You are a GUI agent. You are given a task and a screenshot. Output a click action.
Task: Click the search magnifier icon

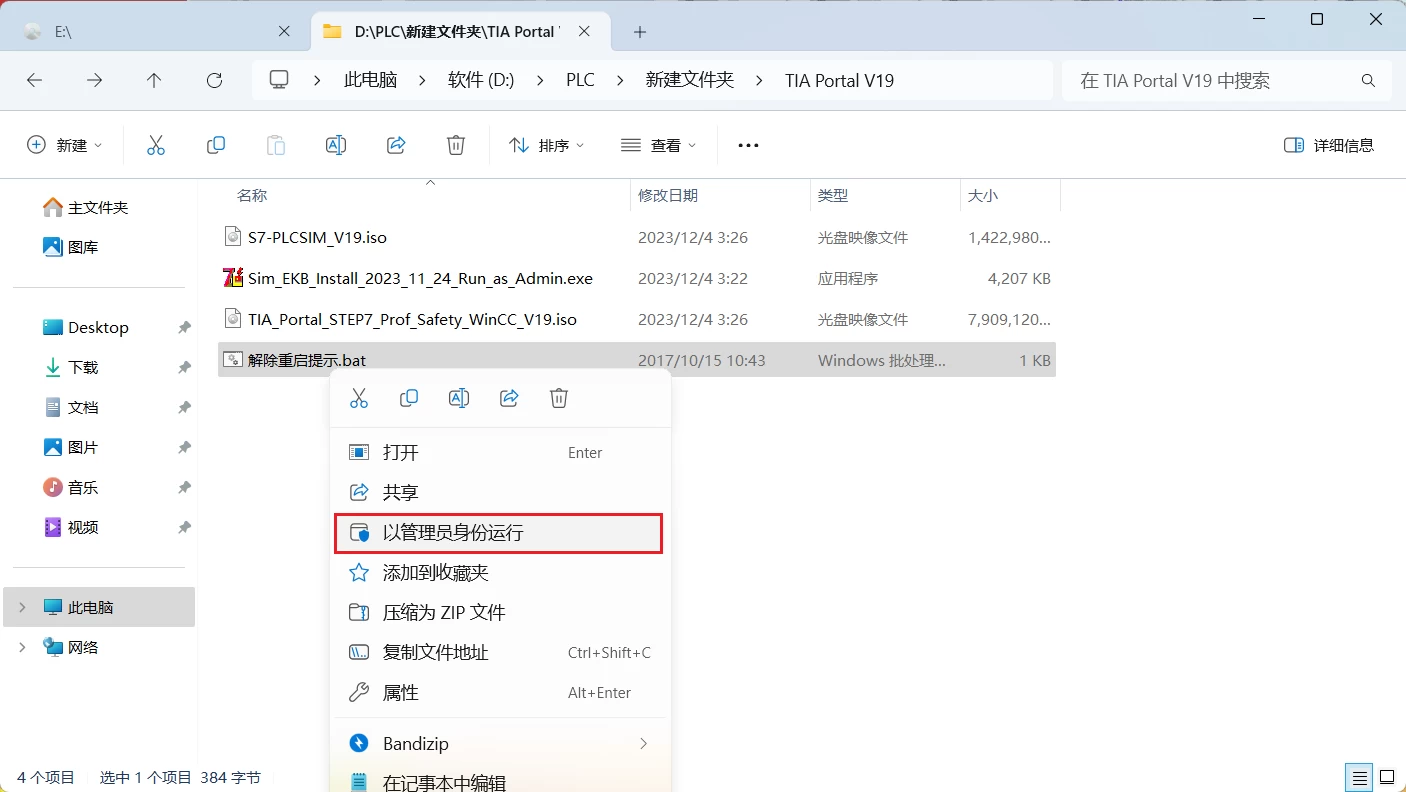[x=1369, y=80]
